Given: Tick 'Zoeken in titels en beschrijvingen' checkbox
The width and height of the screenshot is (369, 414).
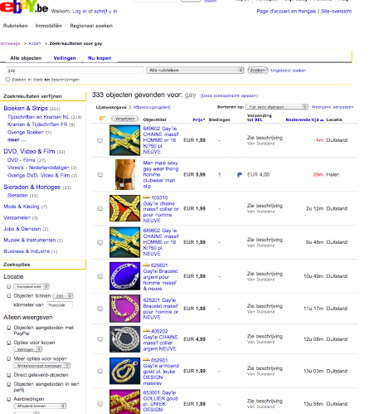Looking at the screenshot, I should tap(7, 79).
